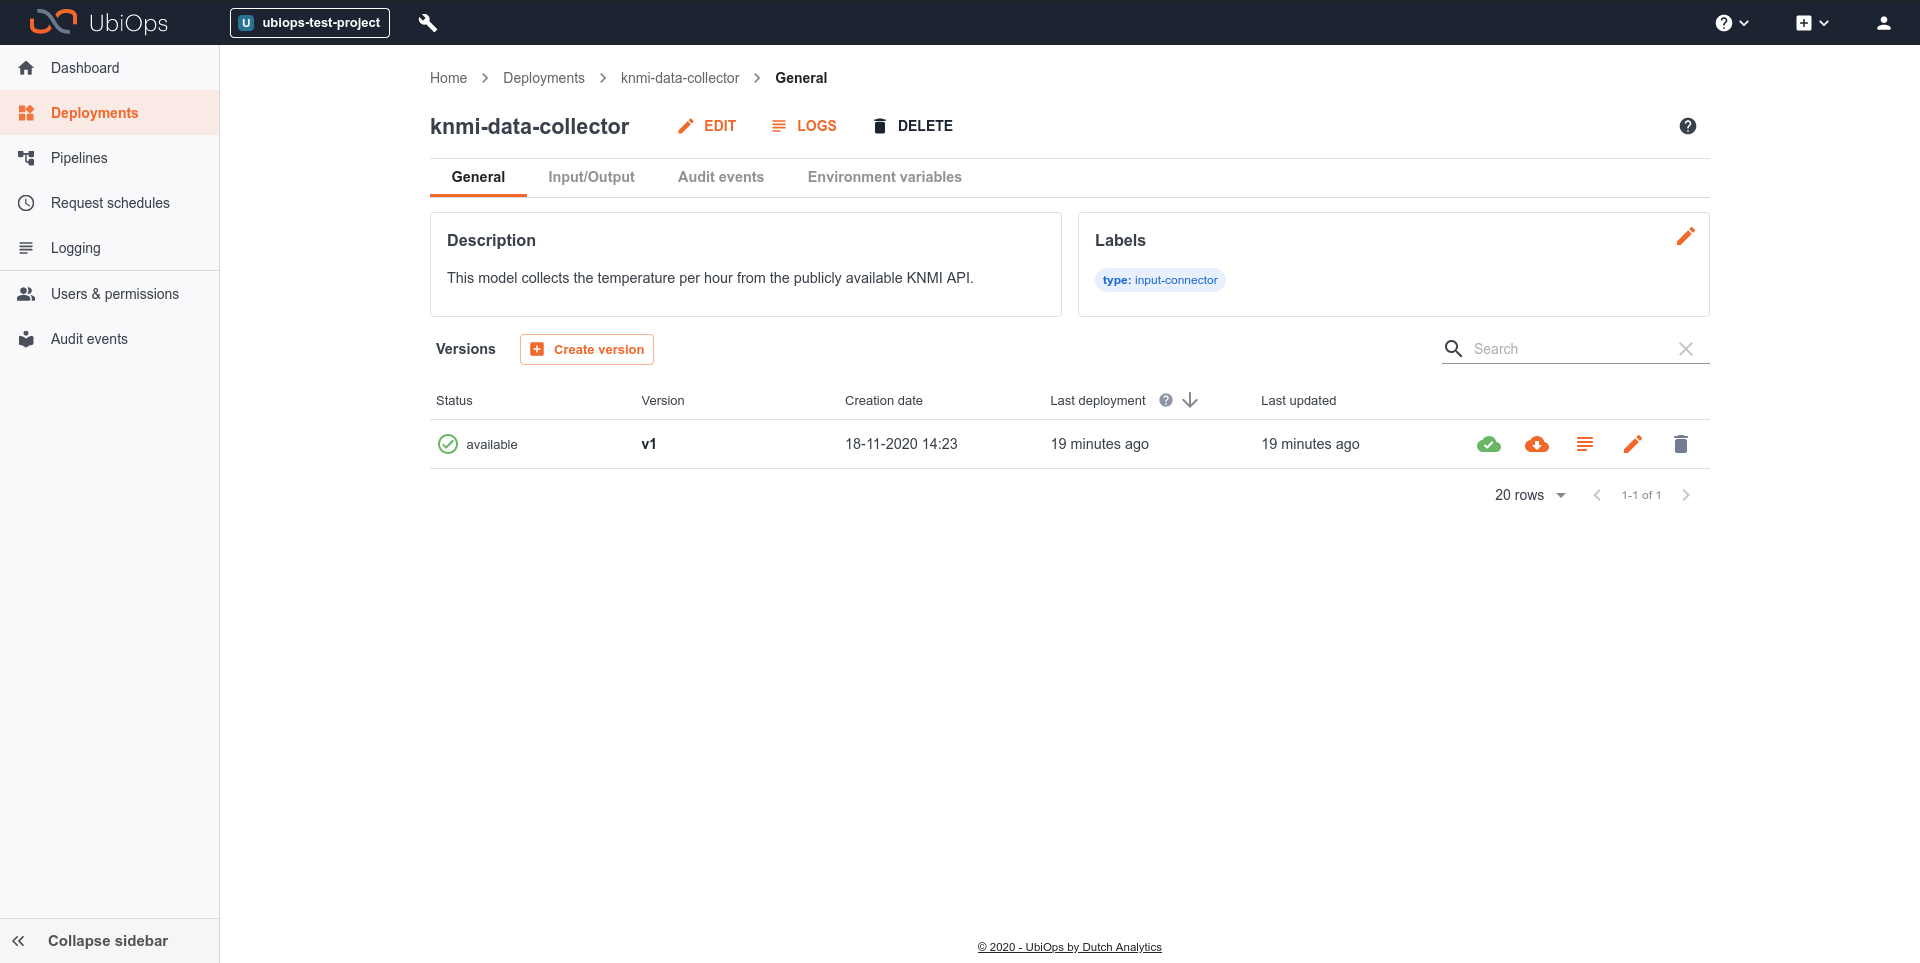Click the orange cloud download icon for v1
The height and width of the screenshot is (963, 1920).
tap(1537, 444)
